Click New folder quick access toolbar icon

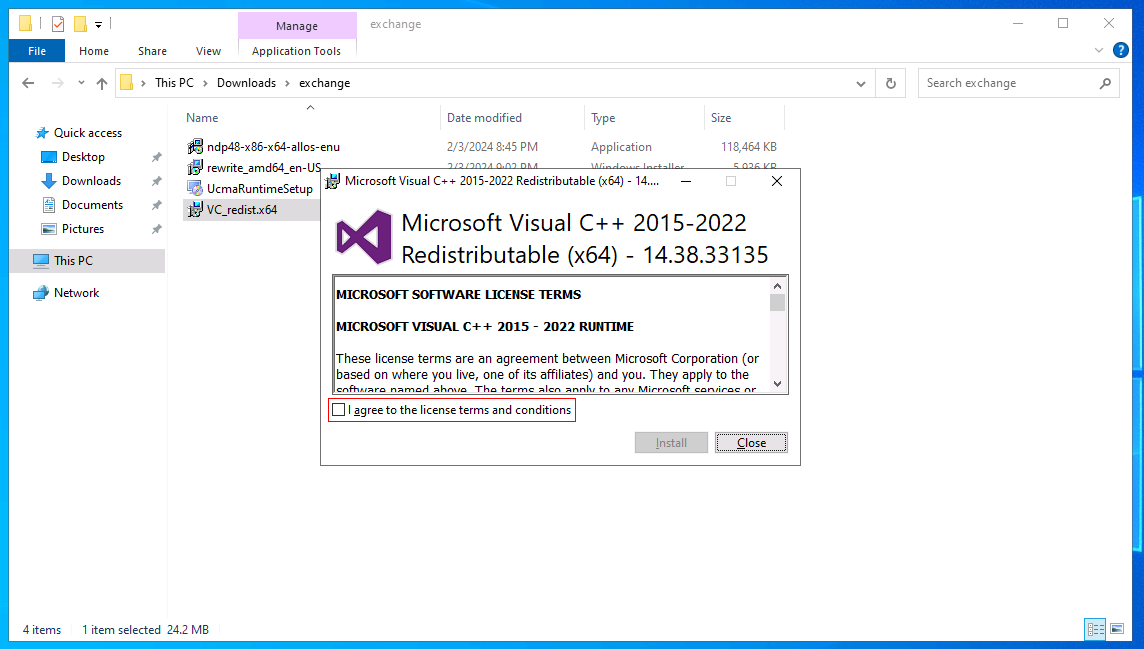pos(80,24)
